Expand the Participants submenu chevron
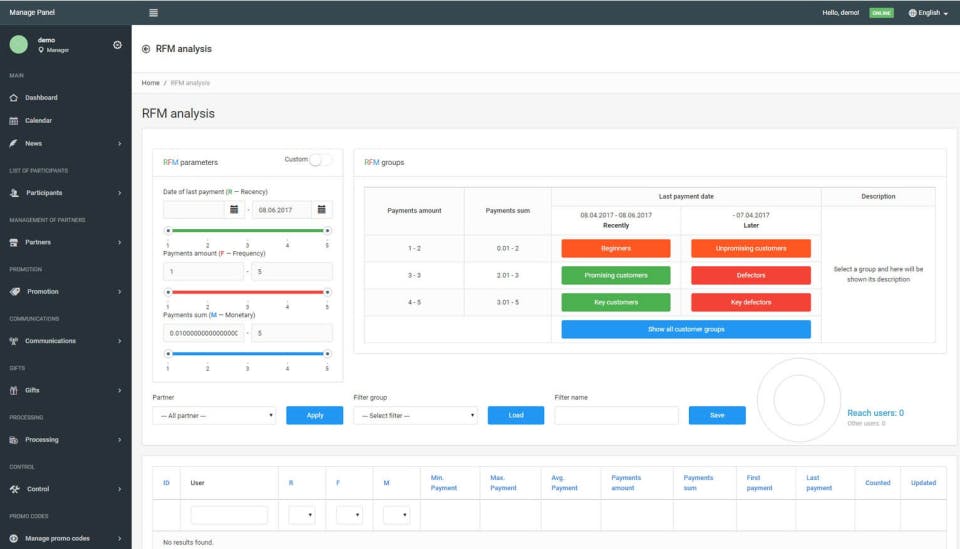Screen dimensions: 960x549 119,193
